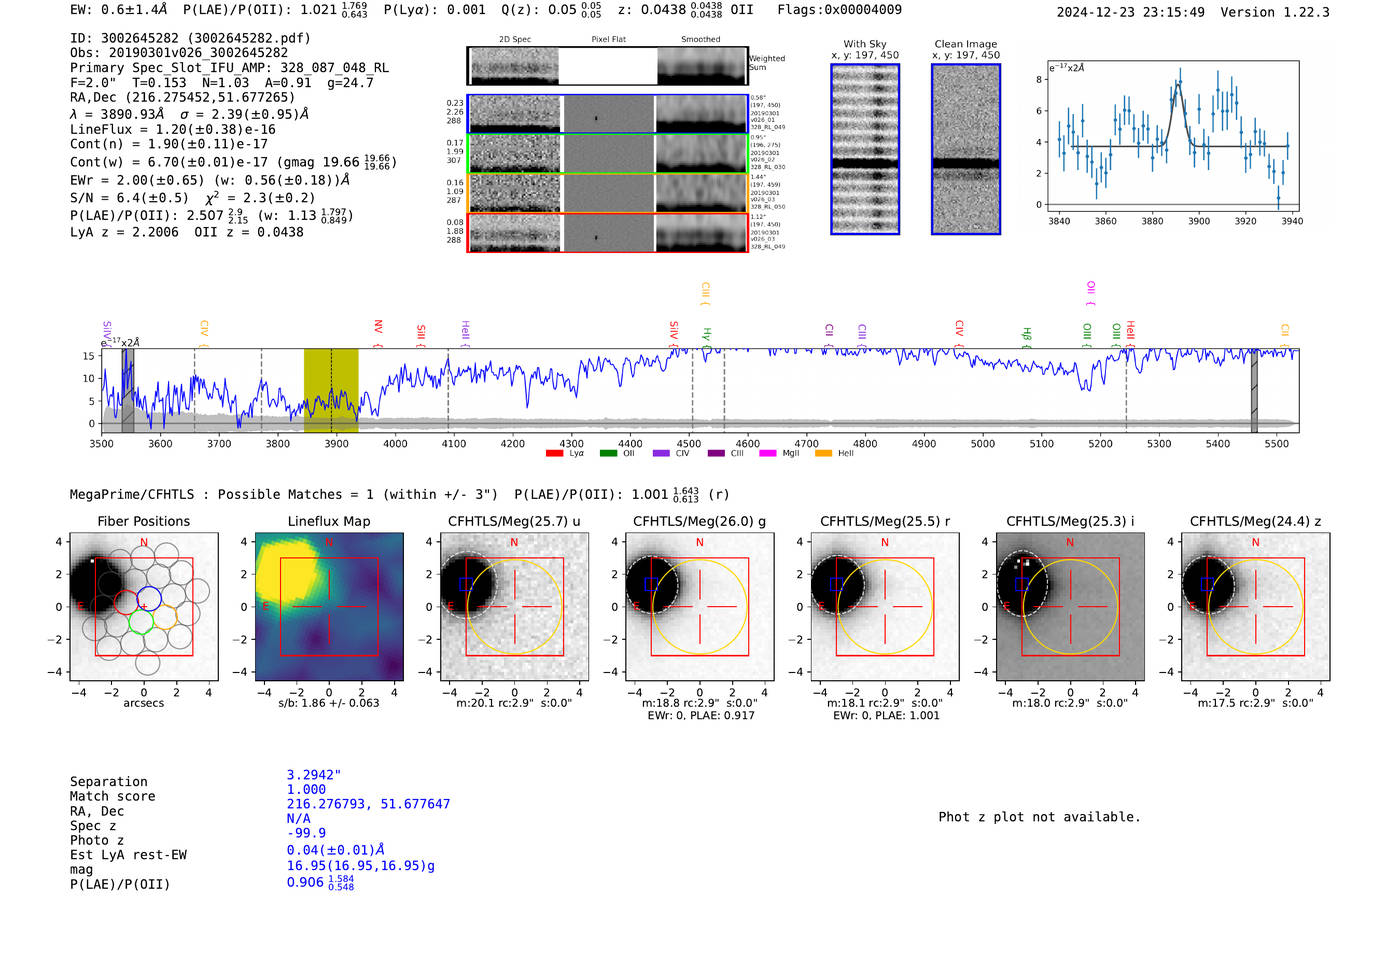Image resolution: width=1400 pixels, height=953 pixels.
Task: Click the HeII orange legend swatch
Action: (824, 454)
